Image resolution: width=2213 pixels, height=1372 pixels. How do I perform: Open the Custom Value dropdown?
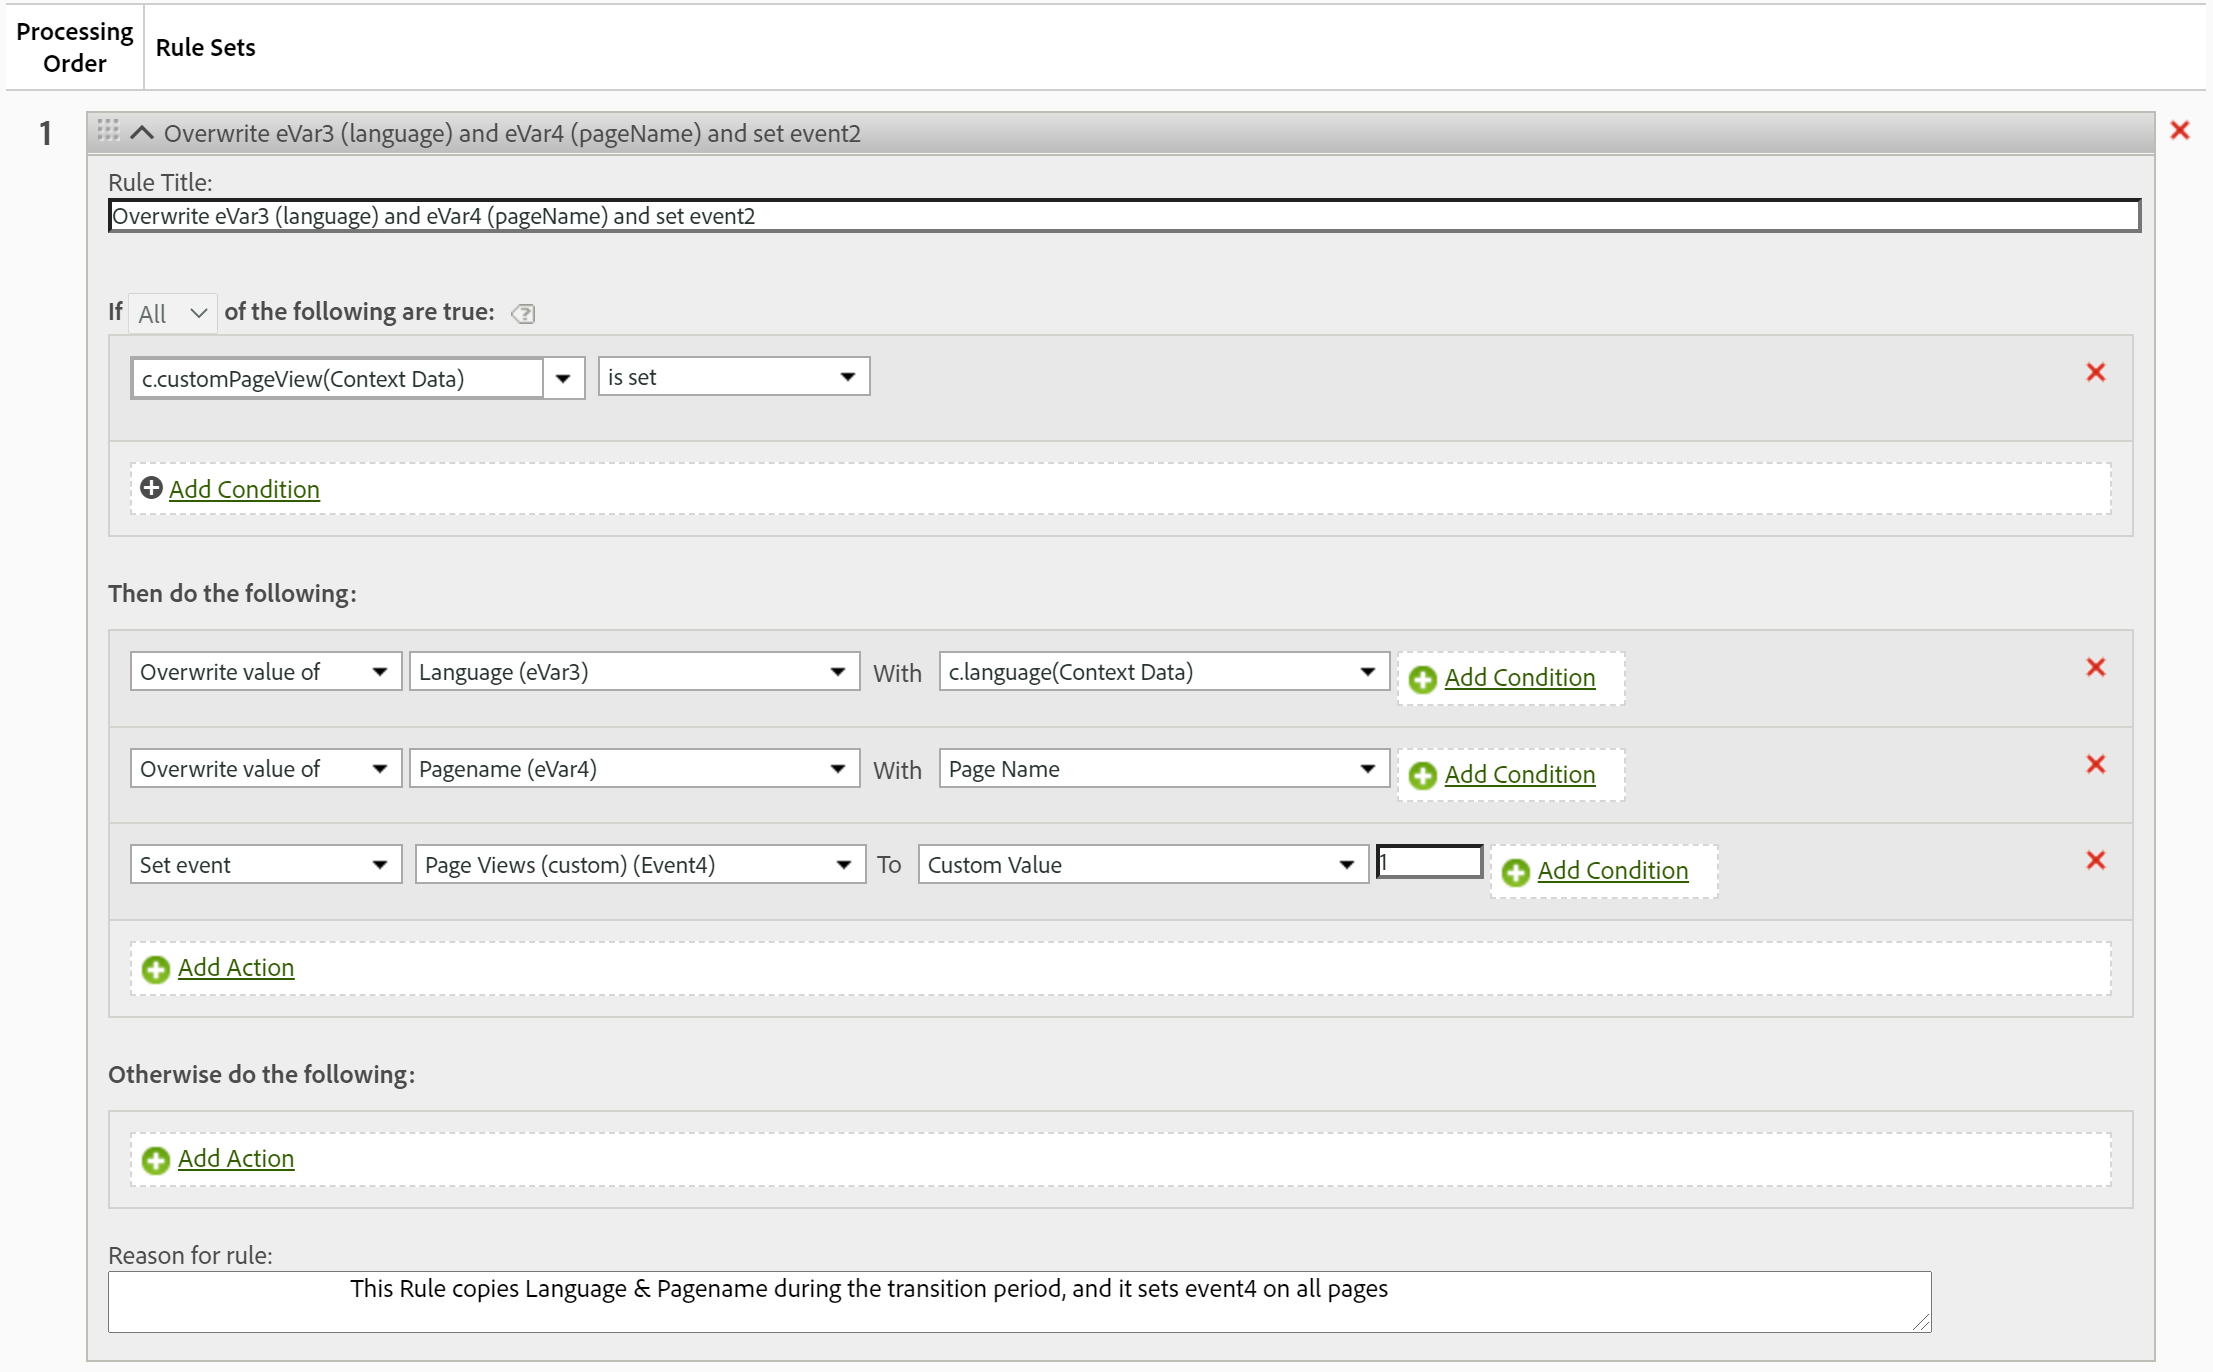(x=1142, y=865)
